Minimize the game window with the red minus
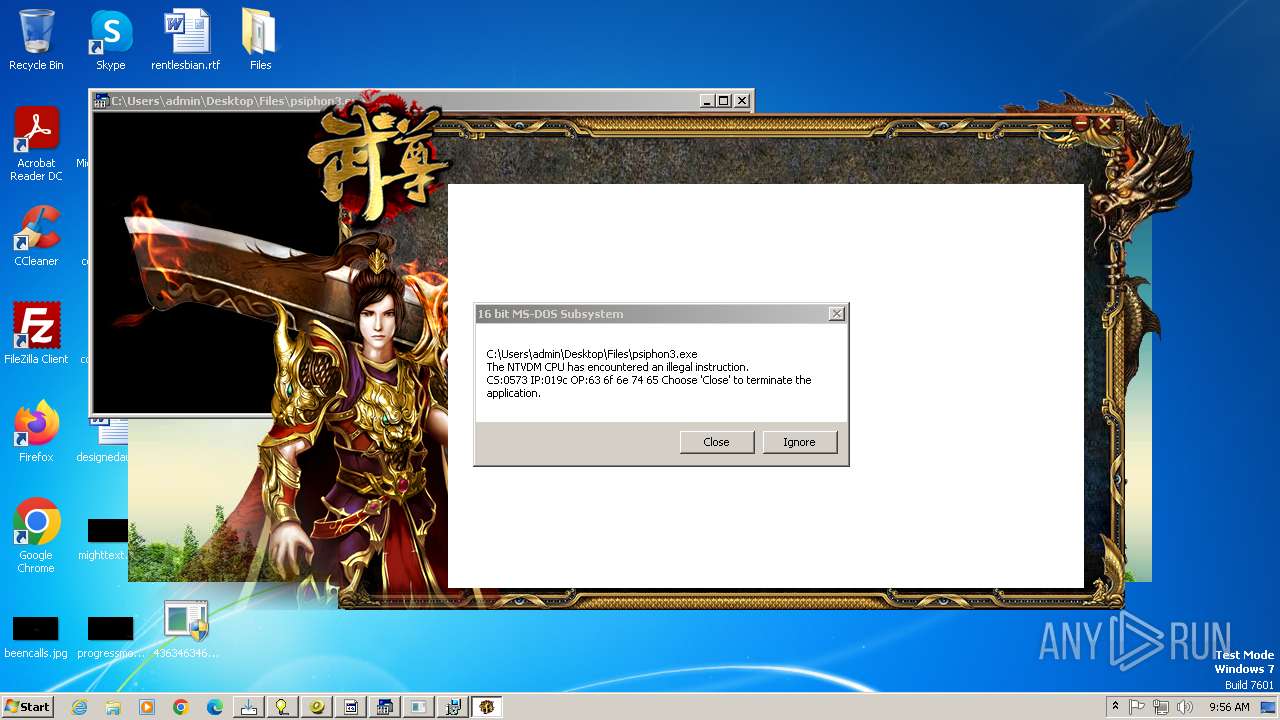This screenshot has height=720, width=1280. 1081,122
